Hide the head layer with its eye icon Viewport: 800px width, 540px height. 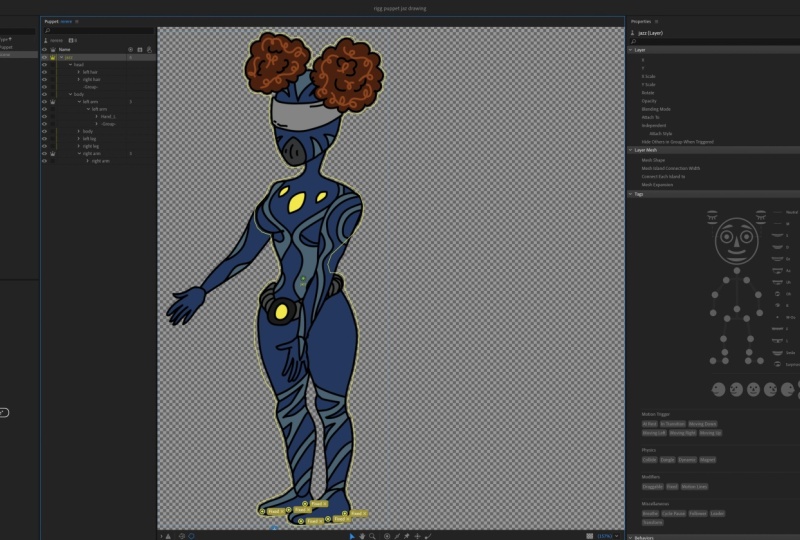pyautogui.click(x=44, y=65)
